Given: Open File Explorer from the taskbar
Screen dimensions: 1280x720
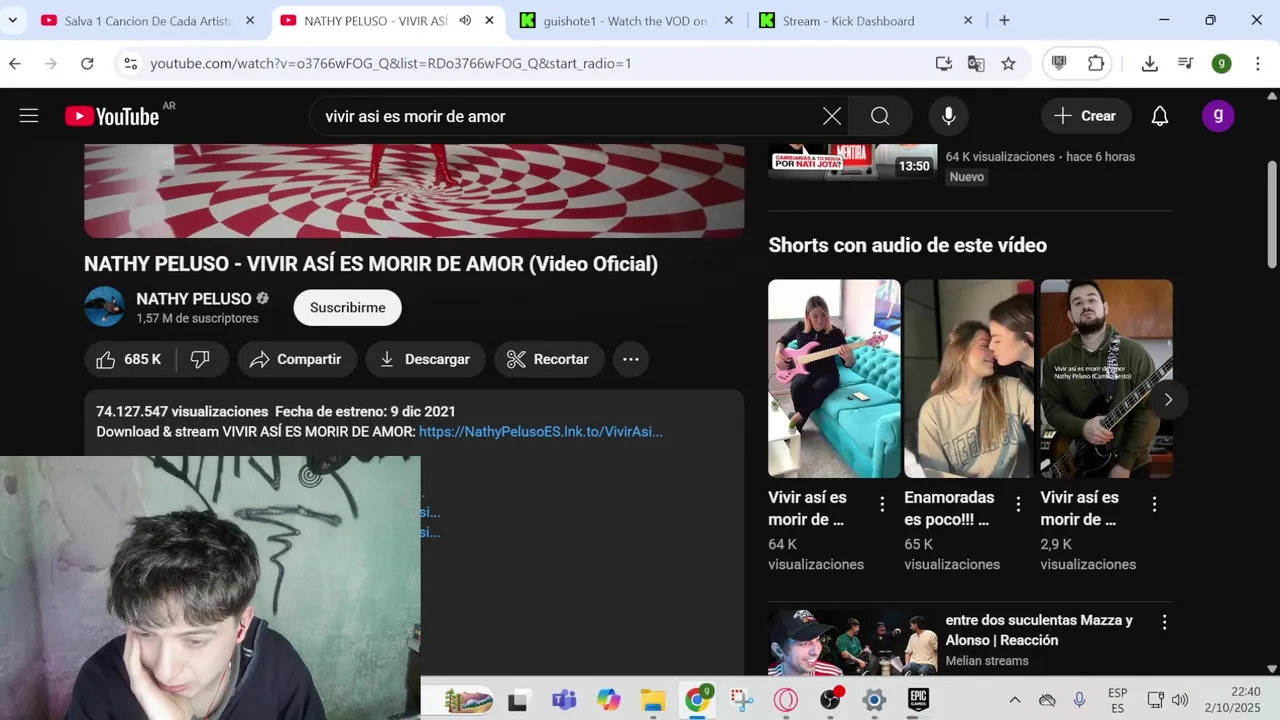Looking at the screenshot, I should coord(652,700).
